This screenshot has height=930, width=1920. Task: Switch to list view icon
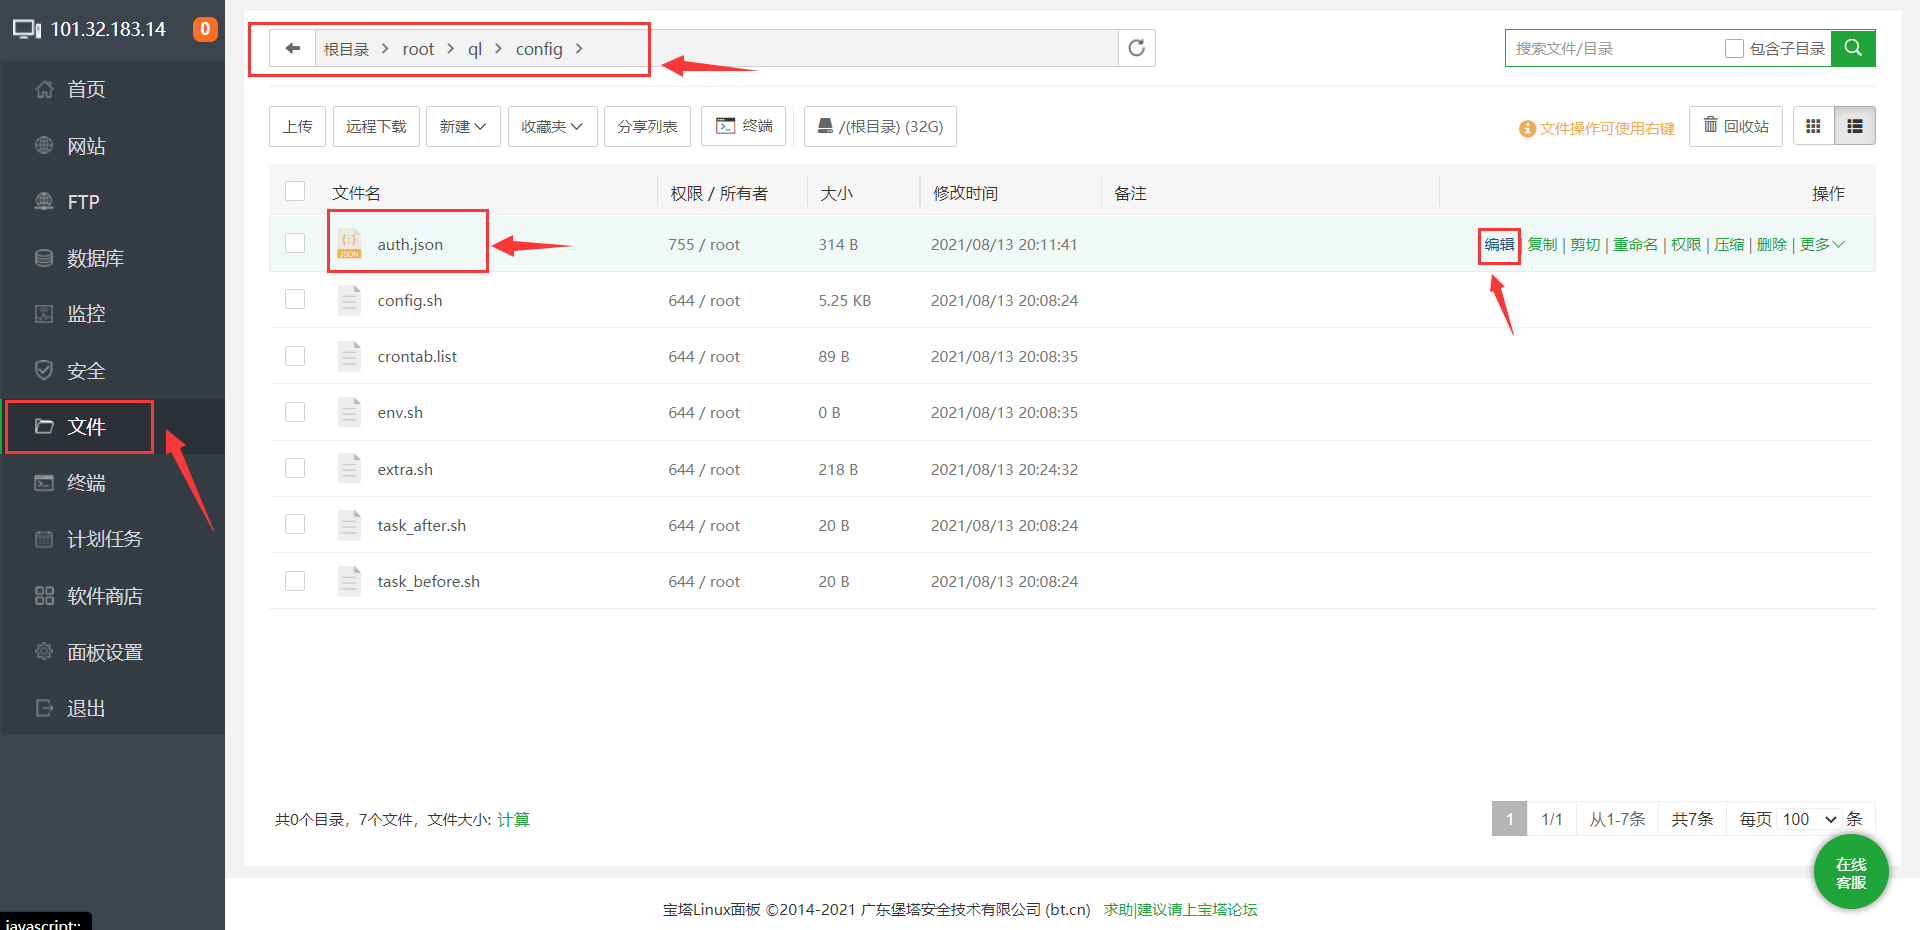click(x=1855, y=126)
